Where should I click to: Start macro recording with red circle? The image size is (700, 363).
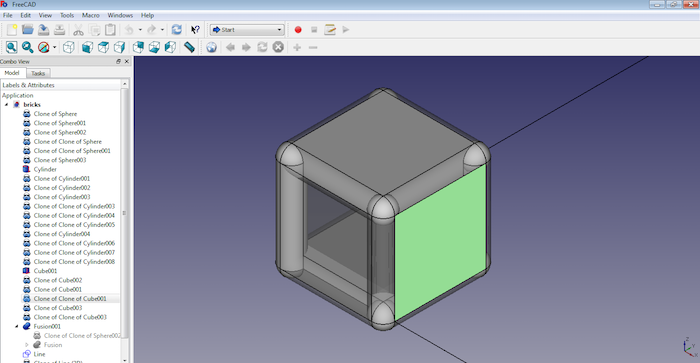point(298,30)
